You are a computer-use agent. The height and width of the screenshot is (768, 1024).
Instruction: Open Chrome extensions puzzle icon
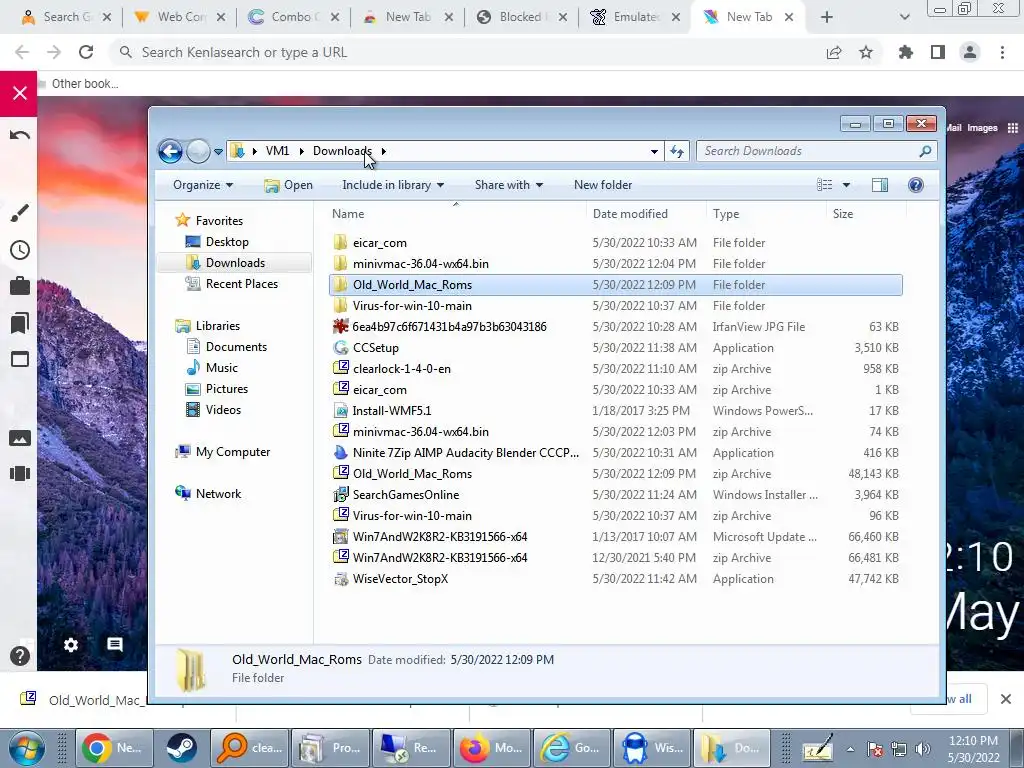906,52
